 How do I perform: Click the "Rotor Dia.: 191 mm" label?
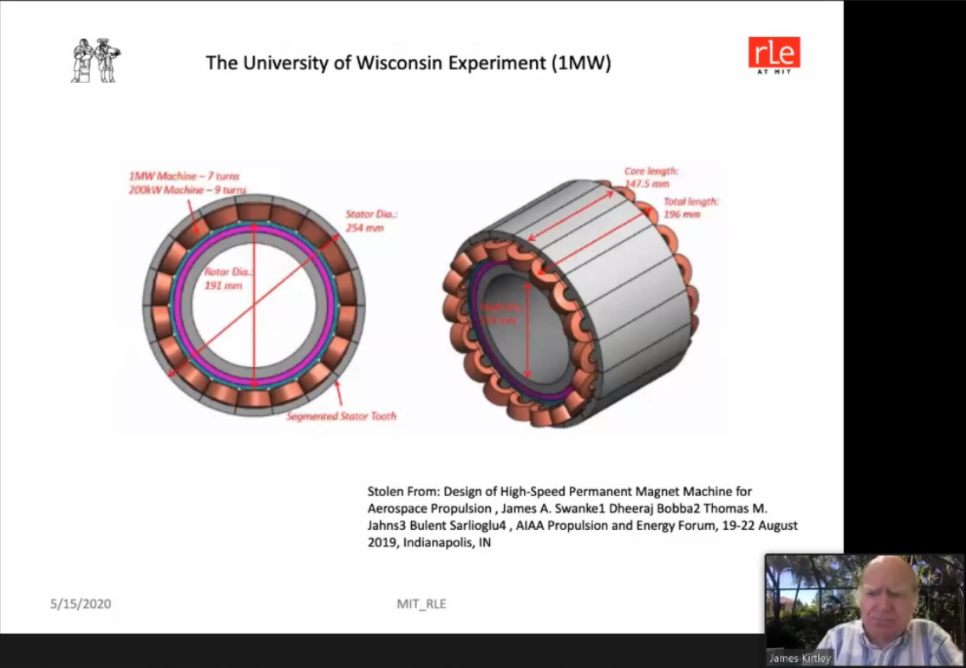223,278
